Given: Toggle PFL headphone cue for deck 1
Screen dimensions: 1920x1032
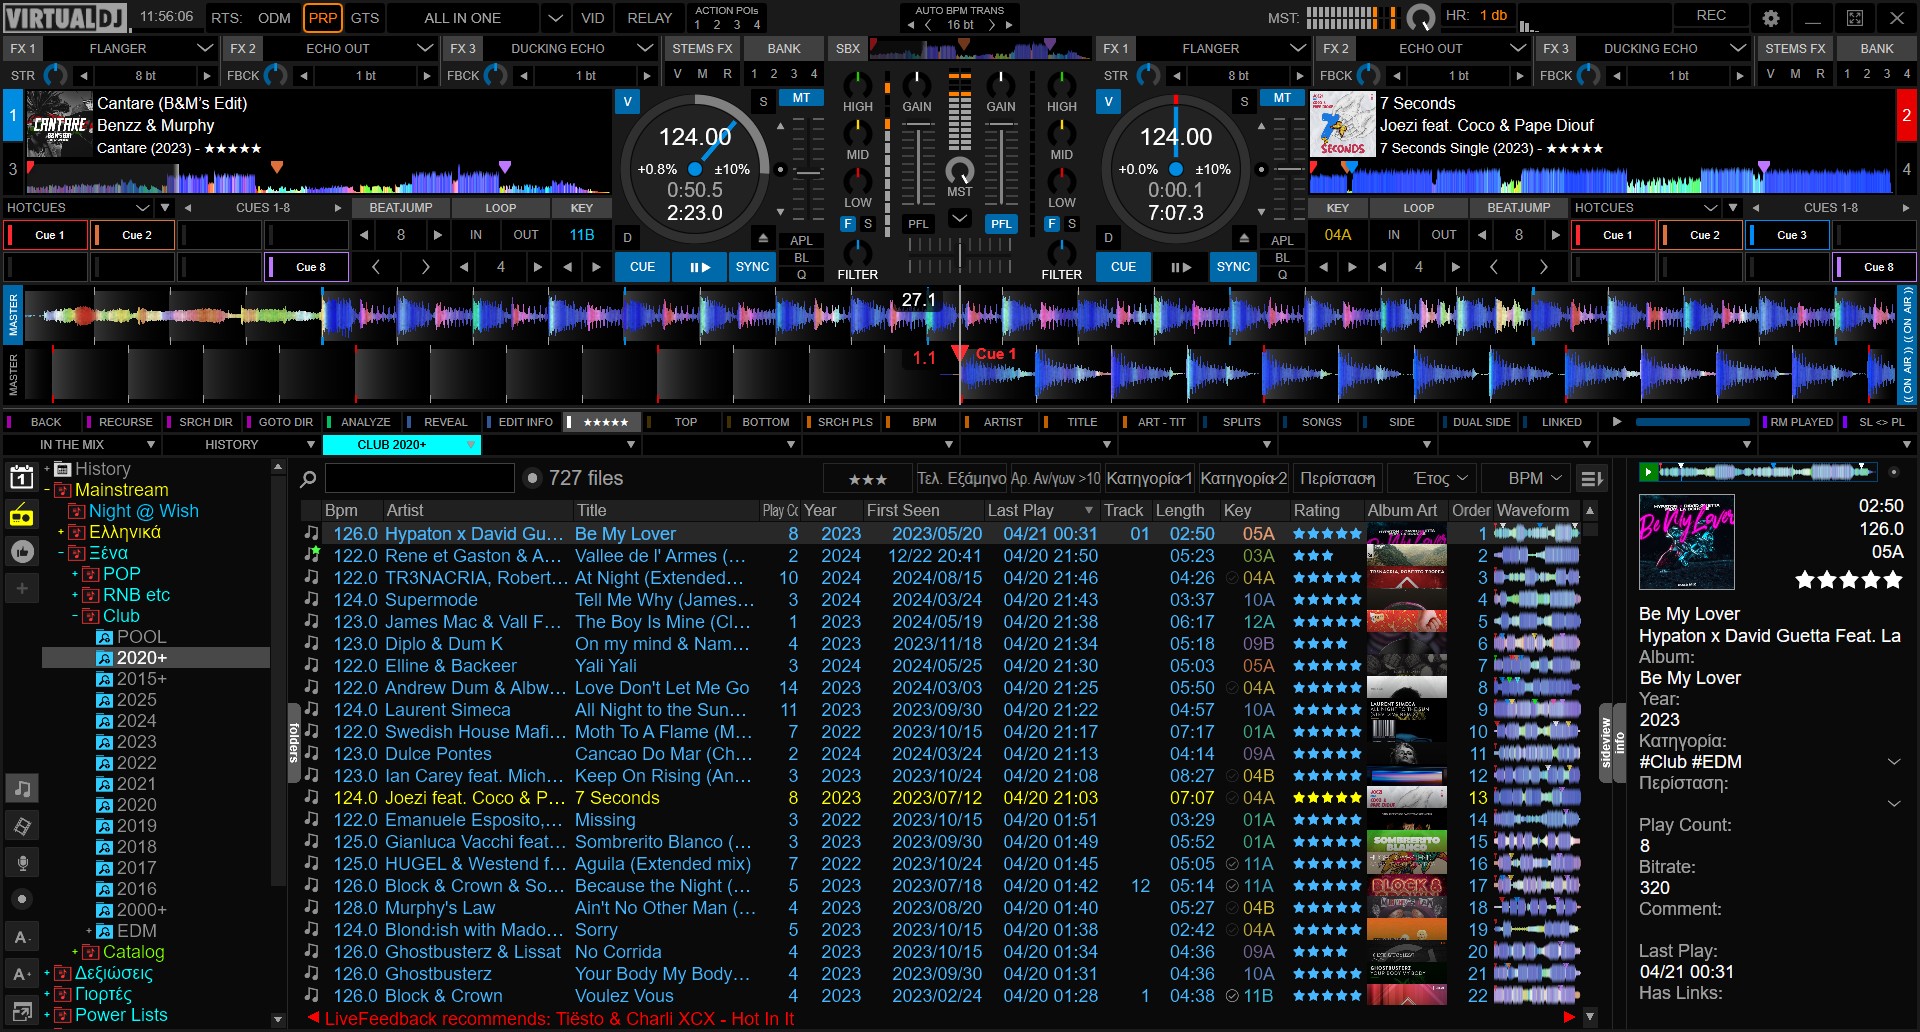Looking at the screenshot, I should 918,224.
